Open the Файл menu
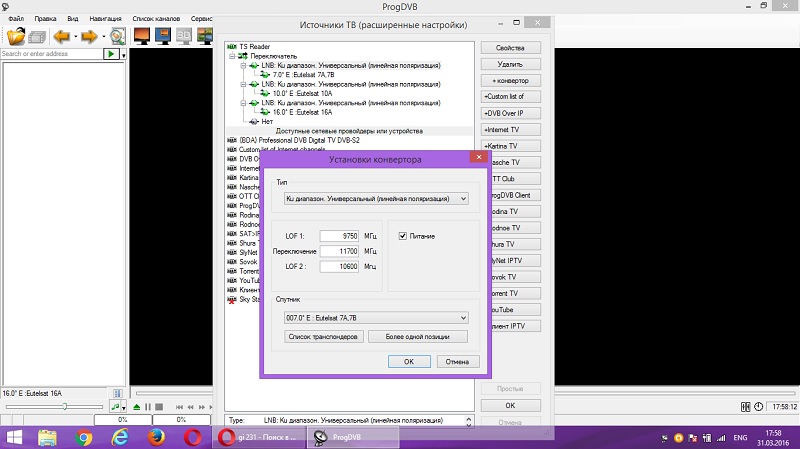Viewport: 800px width, 449px height. click(16, 19)
